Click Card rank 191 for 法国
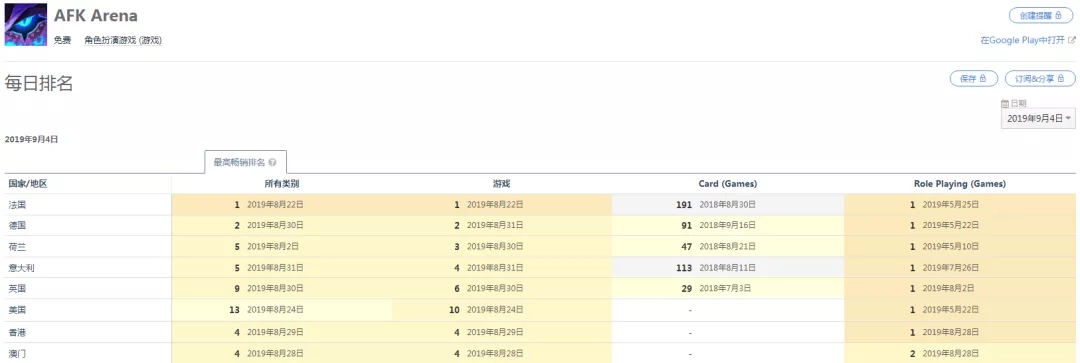The image size is (1080, 363). tap(684, 205)
